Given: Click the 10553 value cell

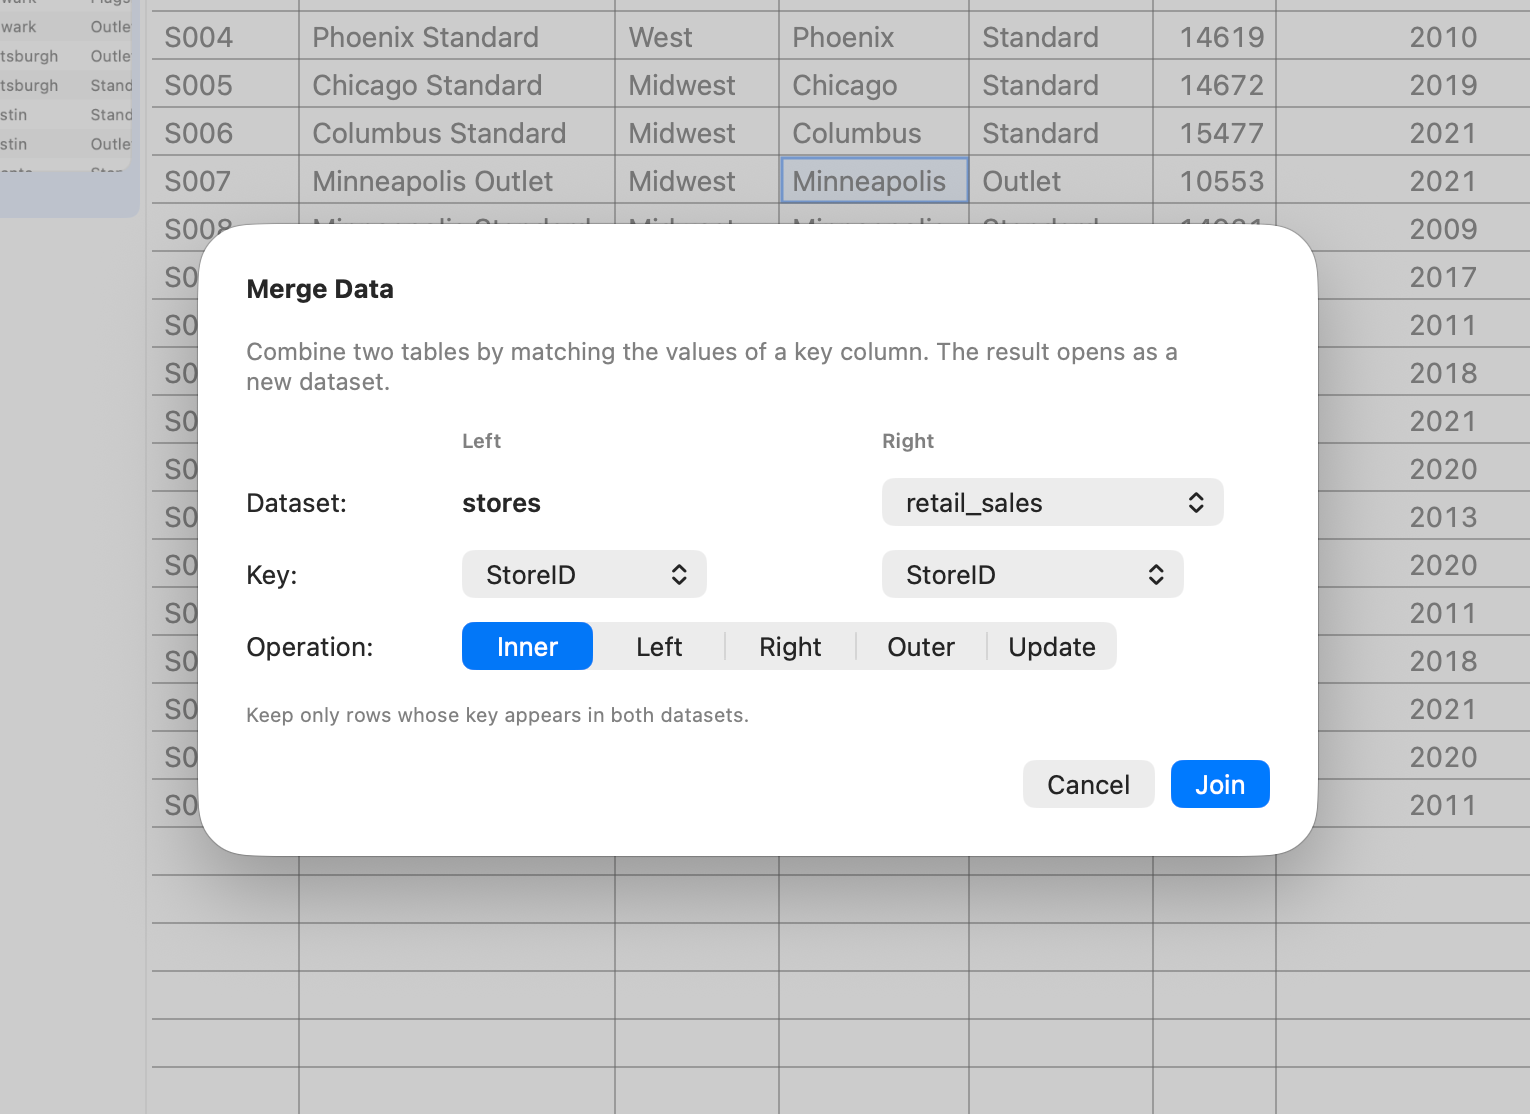Looking at the screenshot, I should 1214,181.
